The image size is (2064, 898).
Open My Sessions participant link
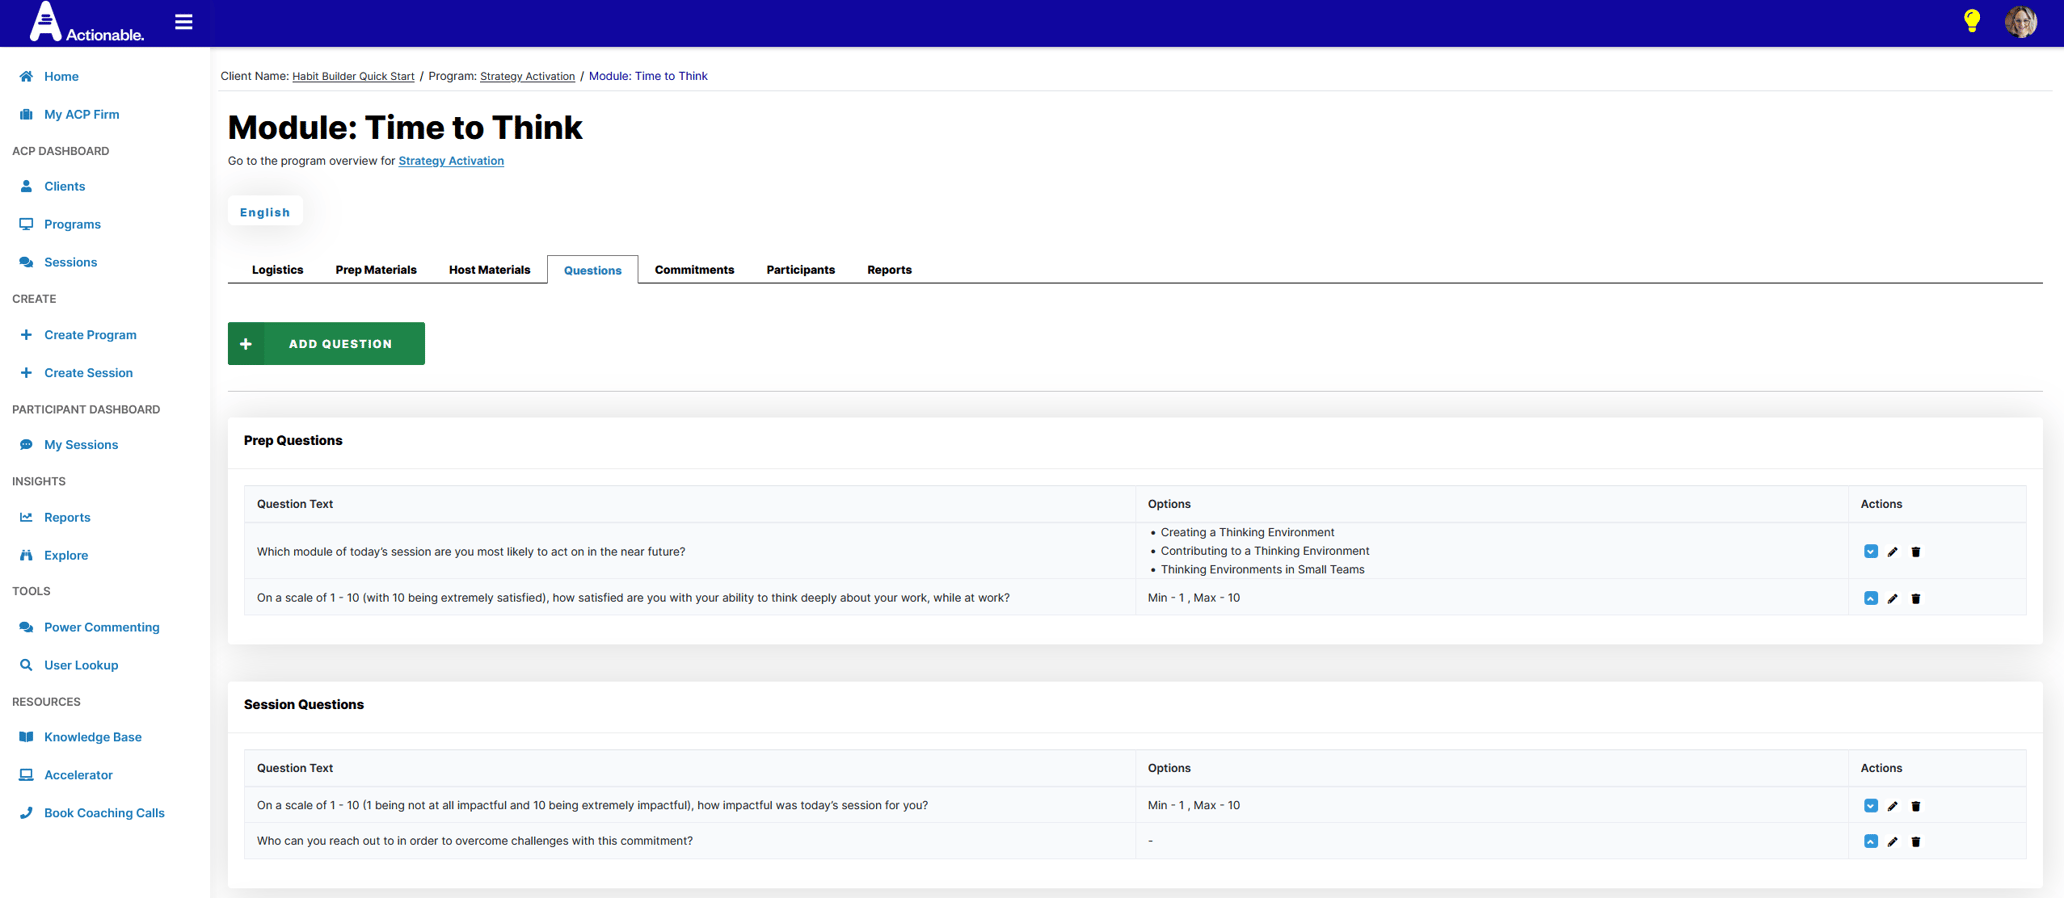point(81,445)
